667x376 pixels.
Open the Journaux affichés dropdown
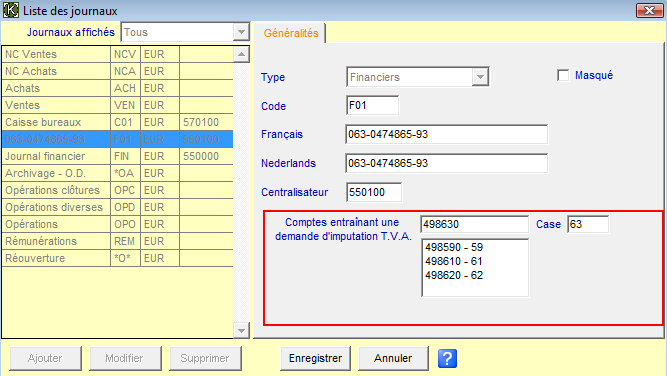(241, 32)
